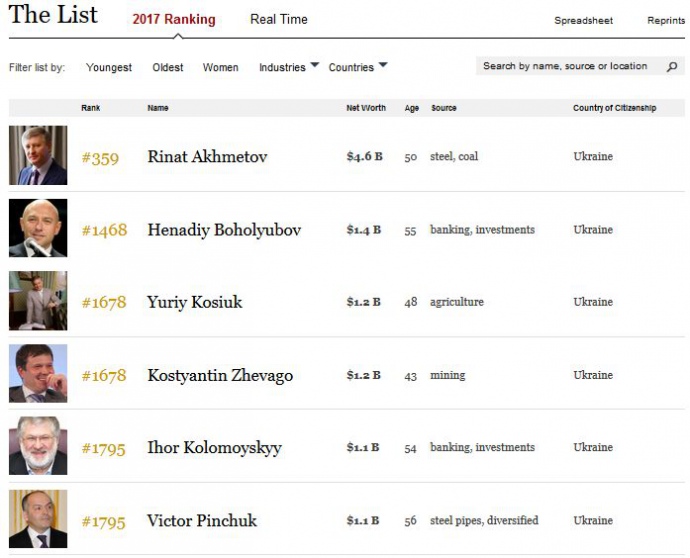Filter list by Youngest

click(109, 68)
